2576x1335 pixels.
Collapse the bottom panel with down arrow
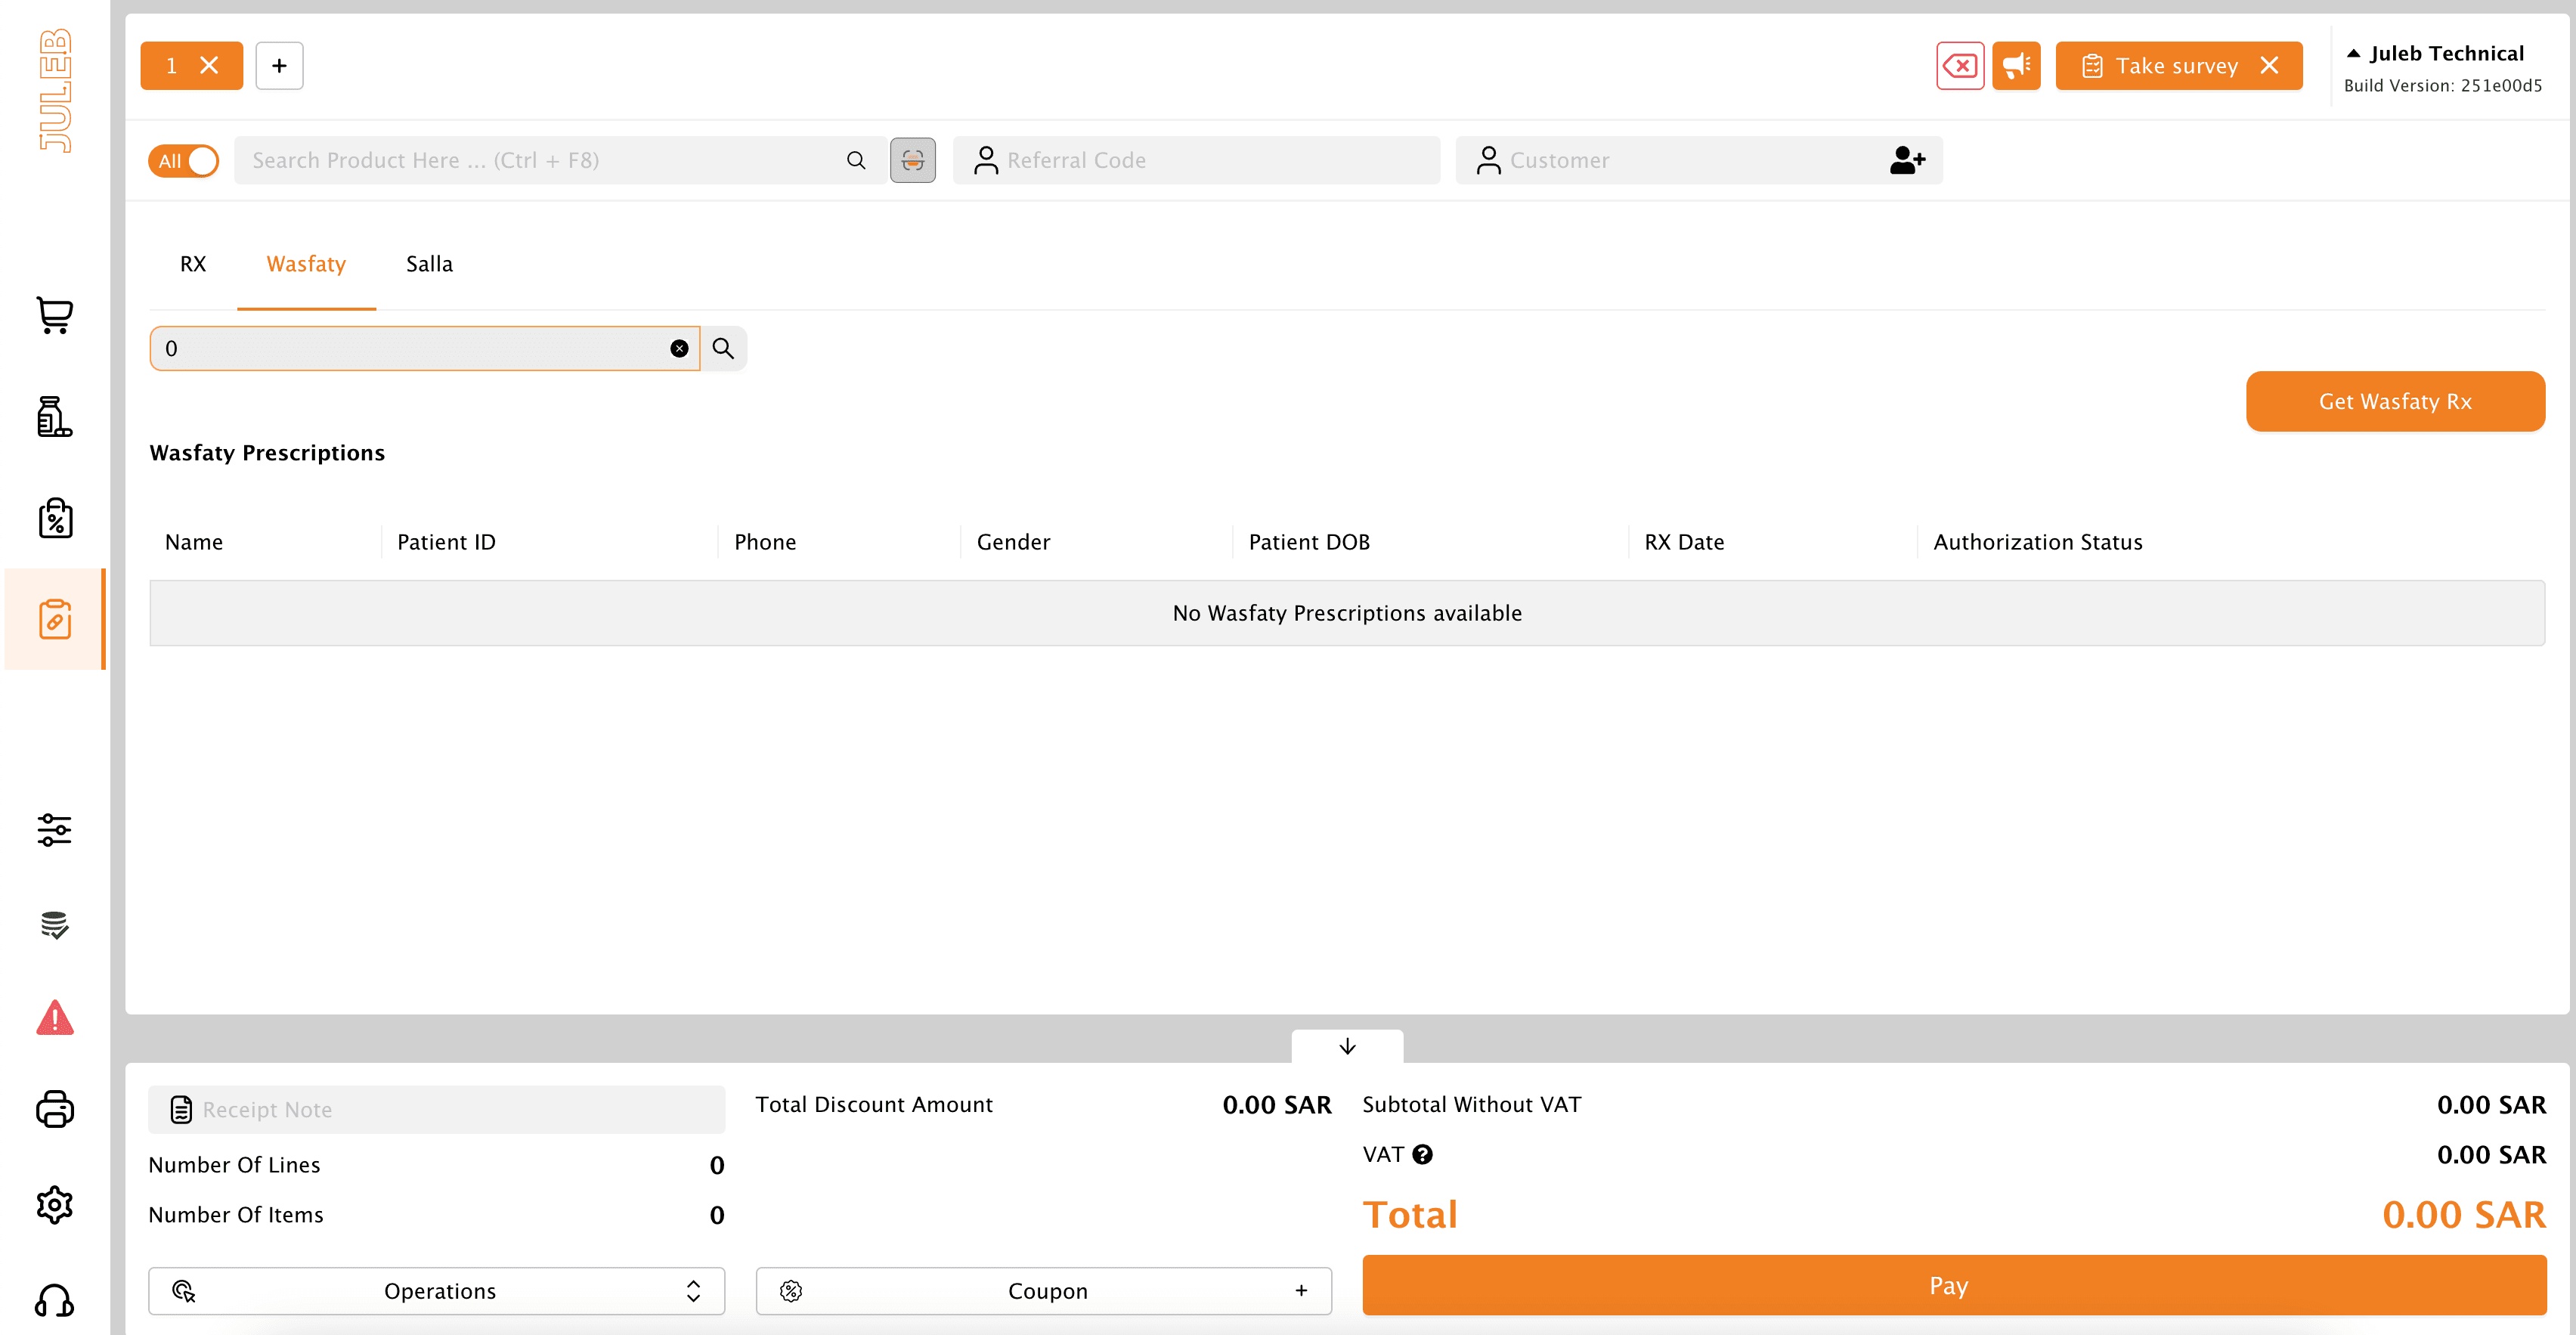(1346, 1046)
